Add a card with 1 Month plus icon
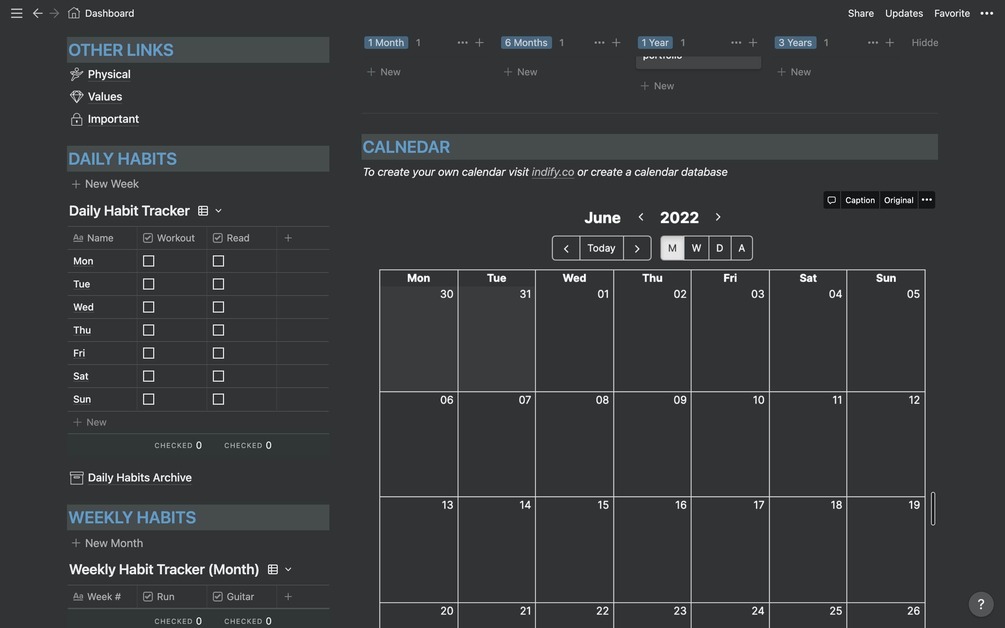This screenshot has height=628, width=1005. [479, 43]
